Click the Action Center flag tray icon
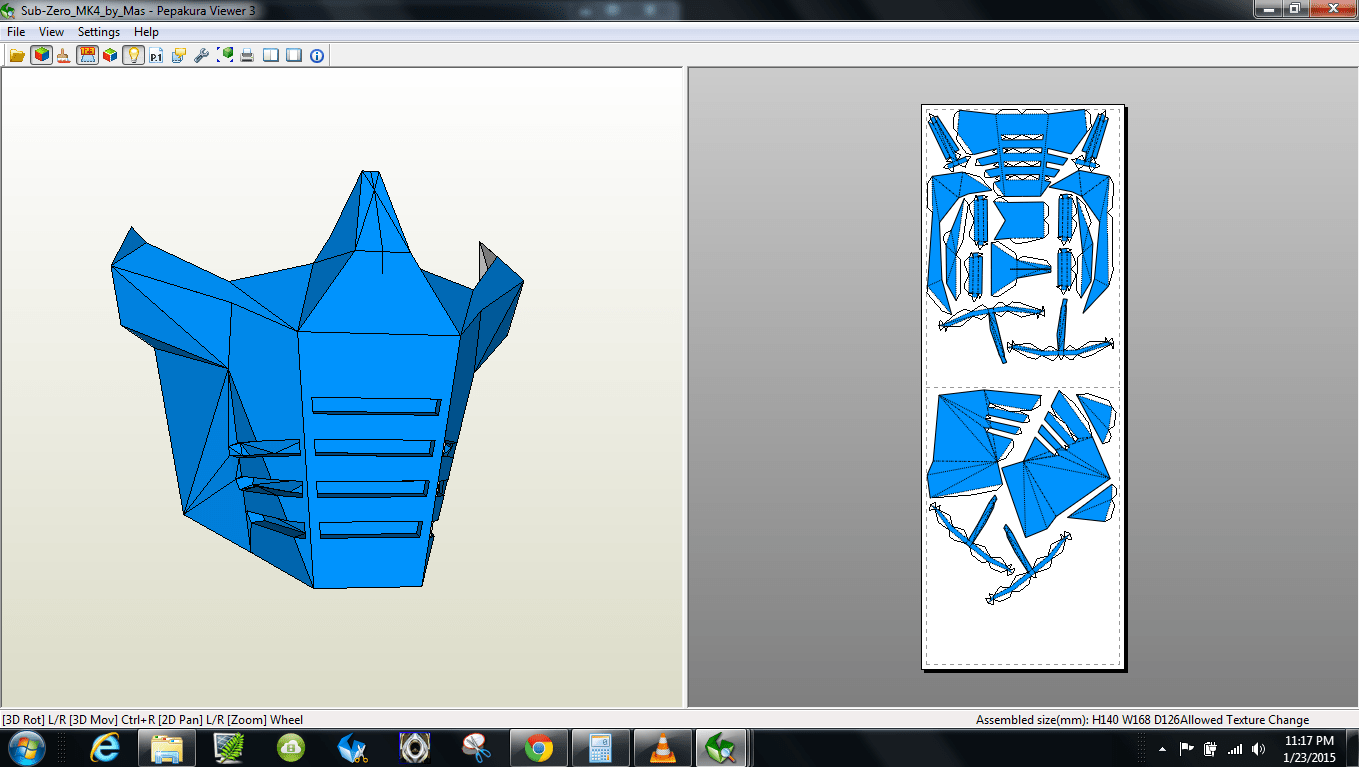Screen dimensions: 1359x767 click(x=1187, y=748)
